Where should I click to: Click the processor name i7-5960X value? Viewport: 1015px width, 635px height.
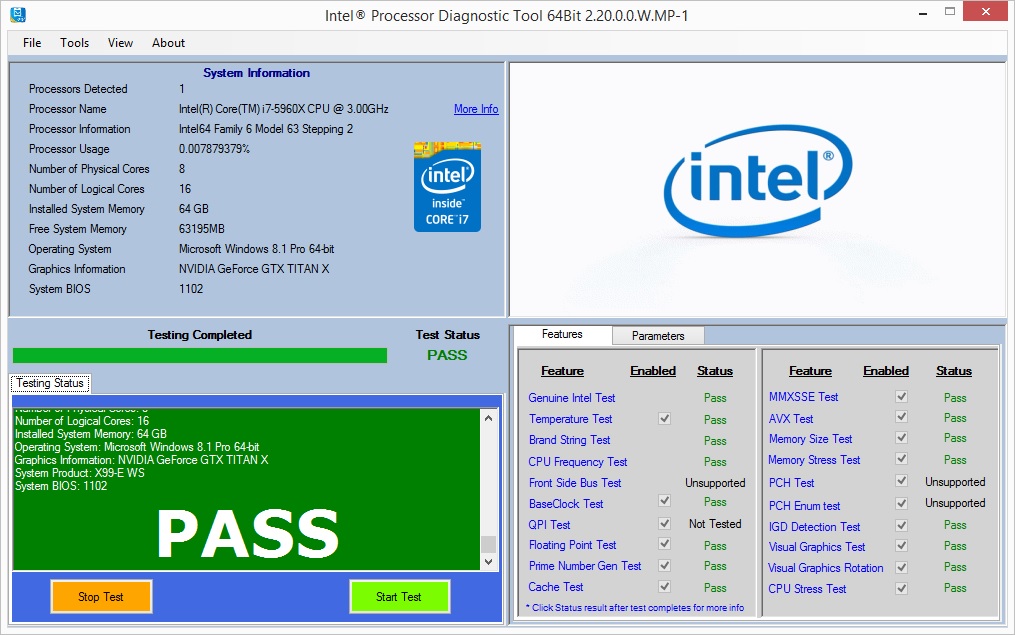(284, 109)
